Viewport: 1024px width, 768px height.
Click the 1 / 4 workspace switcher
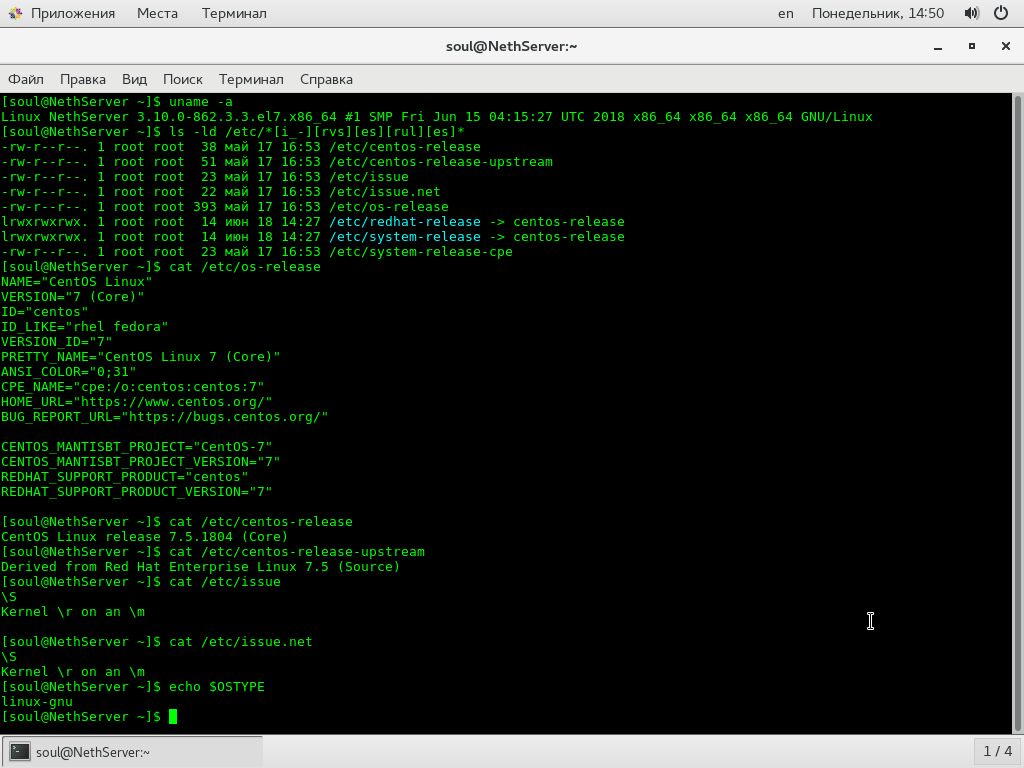(x=997, y=752)
